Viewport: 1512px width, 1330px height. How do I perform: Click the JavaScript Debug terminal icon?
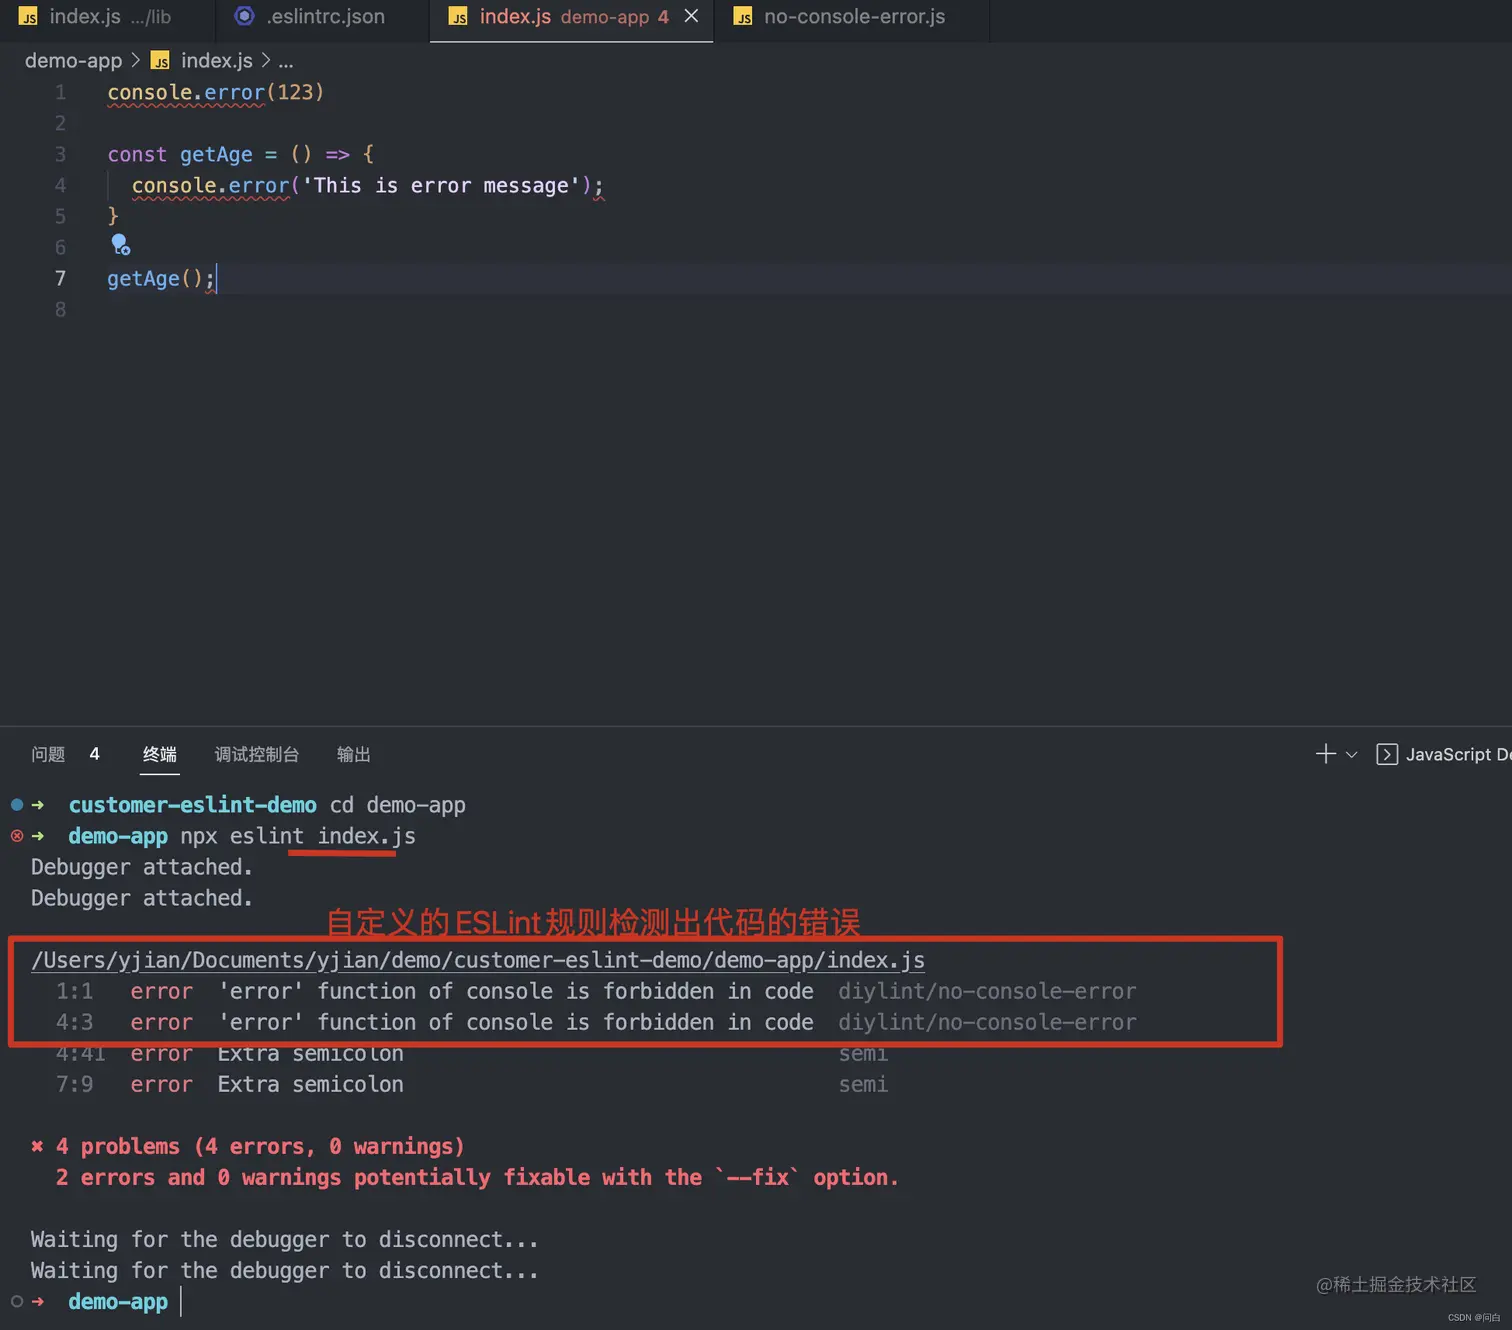click(1387, 754)
